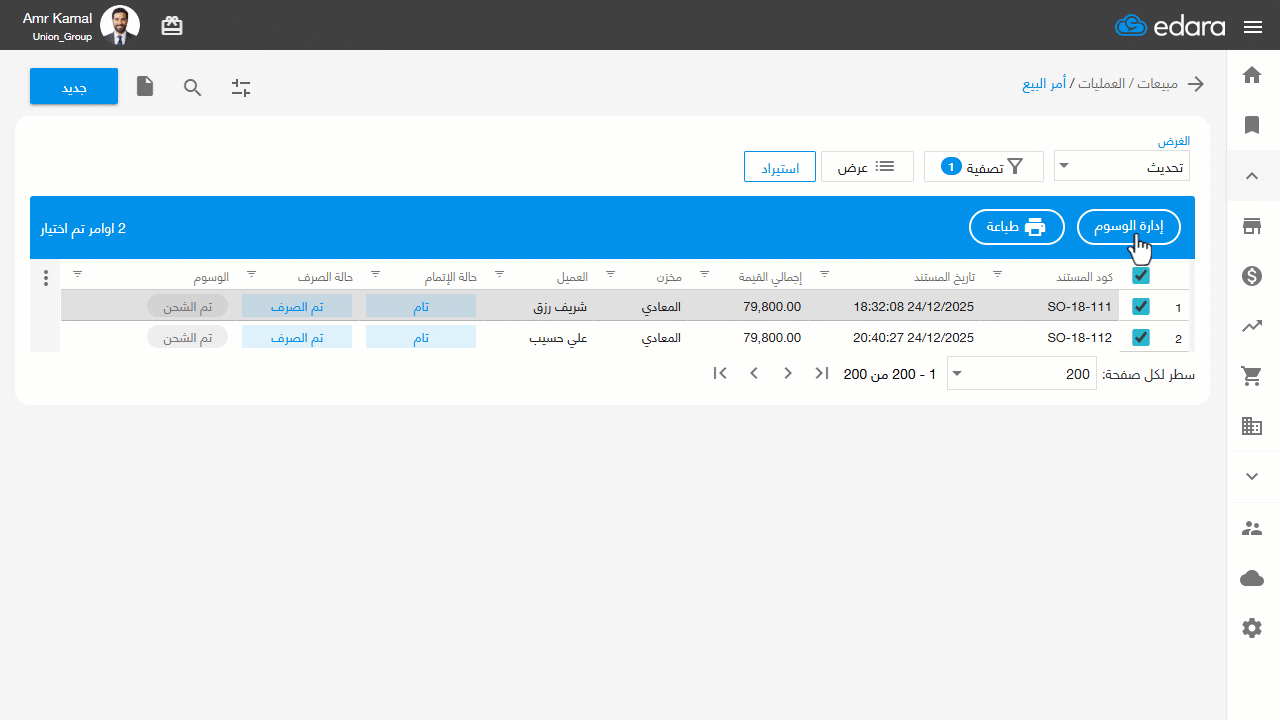Open the trending reports icon

click(x=1252, y=326)
